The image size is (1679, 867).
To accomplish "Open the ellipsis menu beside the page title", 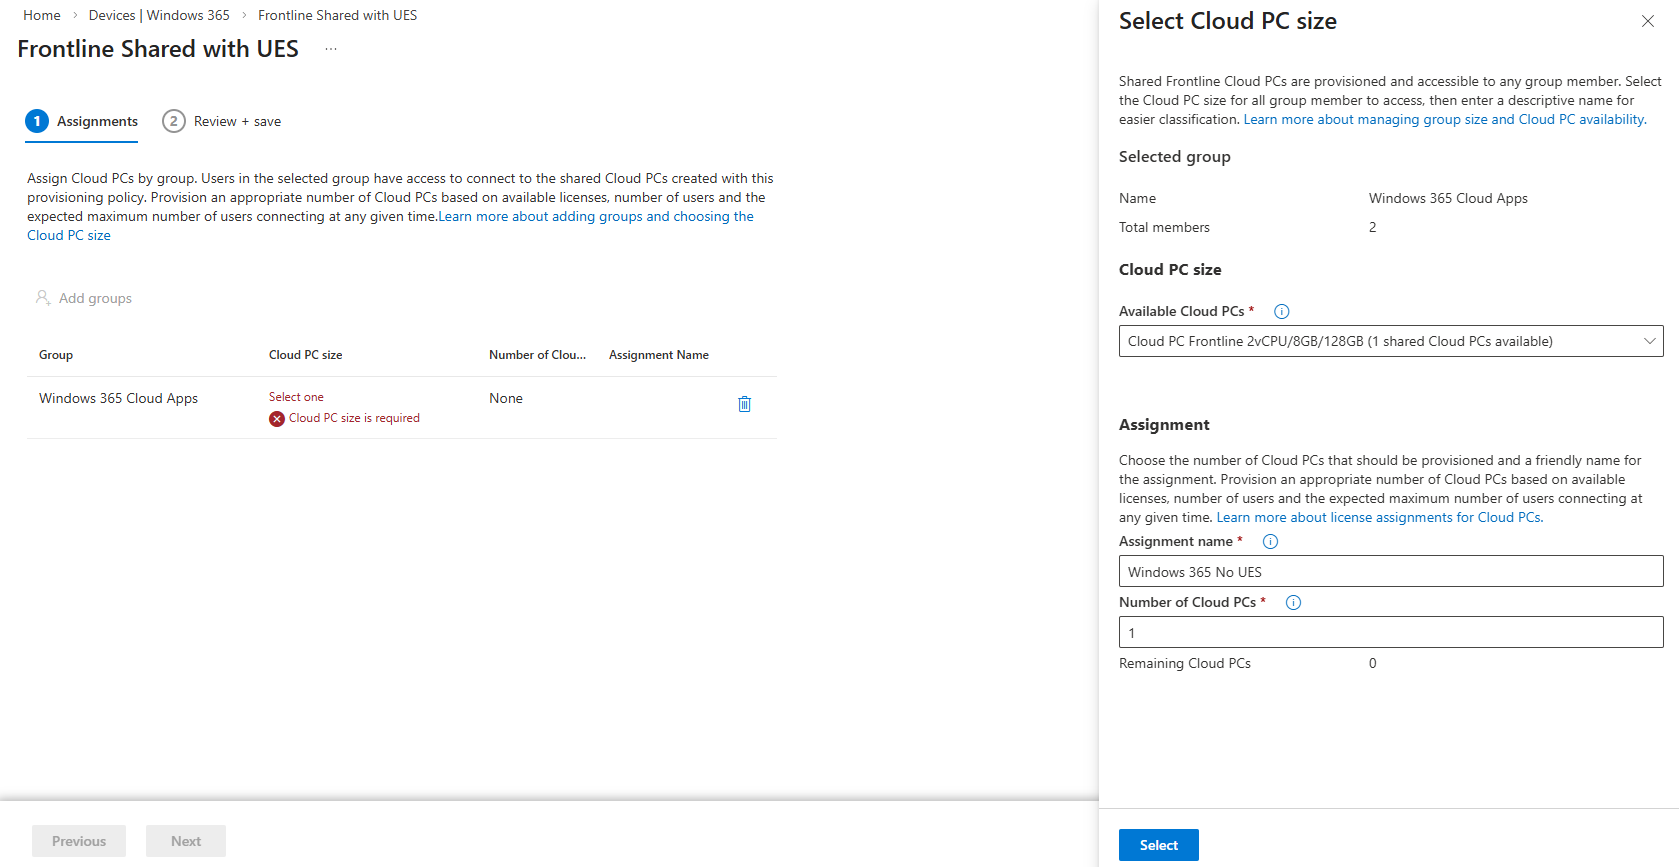I will pyautogui.click(x=331, y=49).
